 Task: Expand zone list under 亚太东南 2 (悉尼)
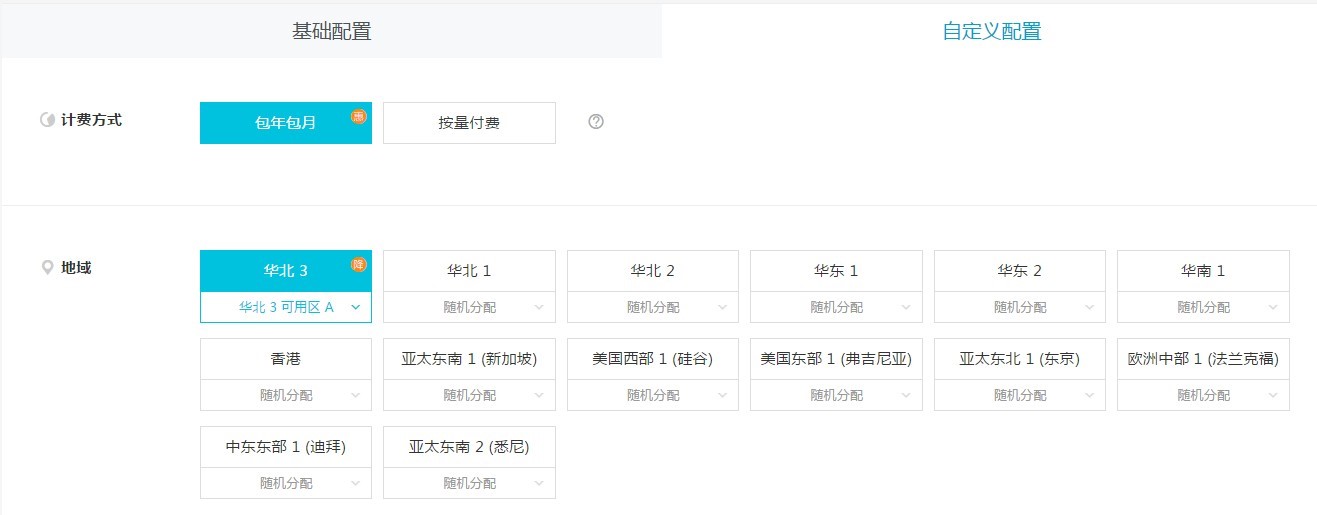coord(469,483)
